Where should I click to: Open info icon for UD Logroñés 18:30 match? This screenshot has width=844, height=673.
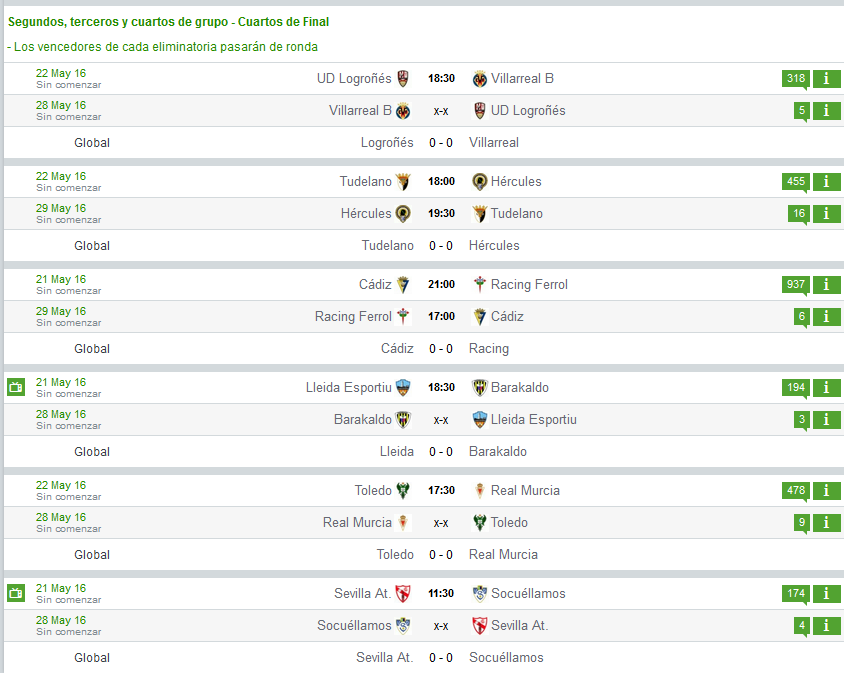click(826, 79)
